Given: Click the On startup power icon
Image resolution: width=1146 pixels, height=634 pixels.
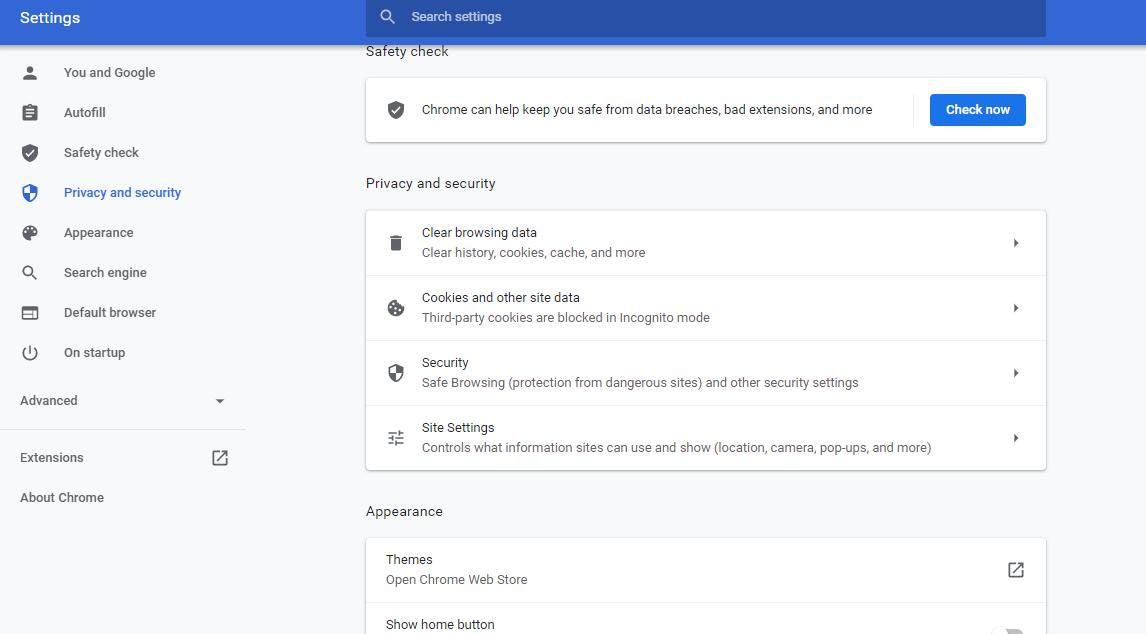Looking at the screenshot, I should point(30,352).
